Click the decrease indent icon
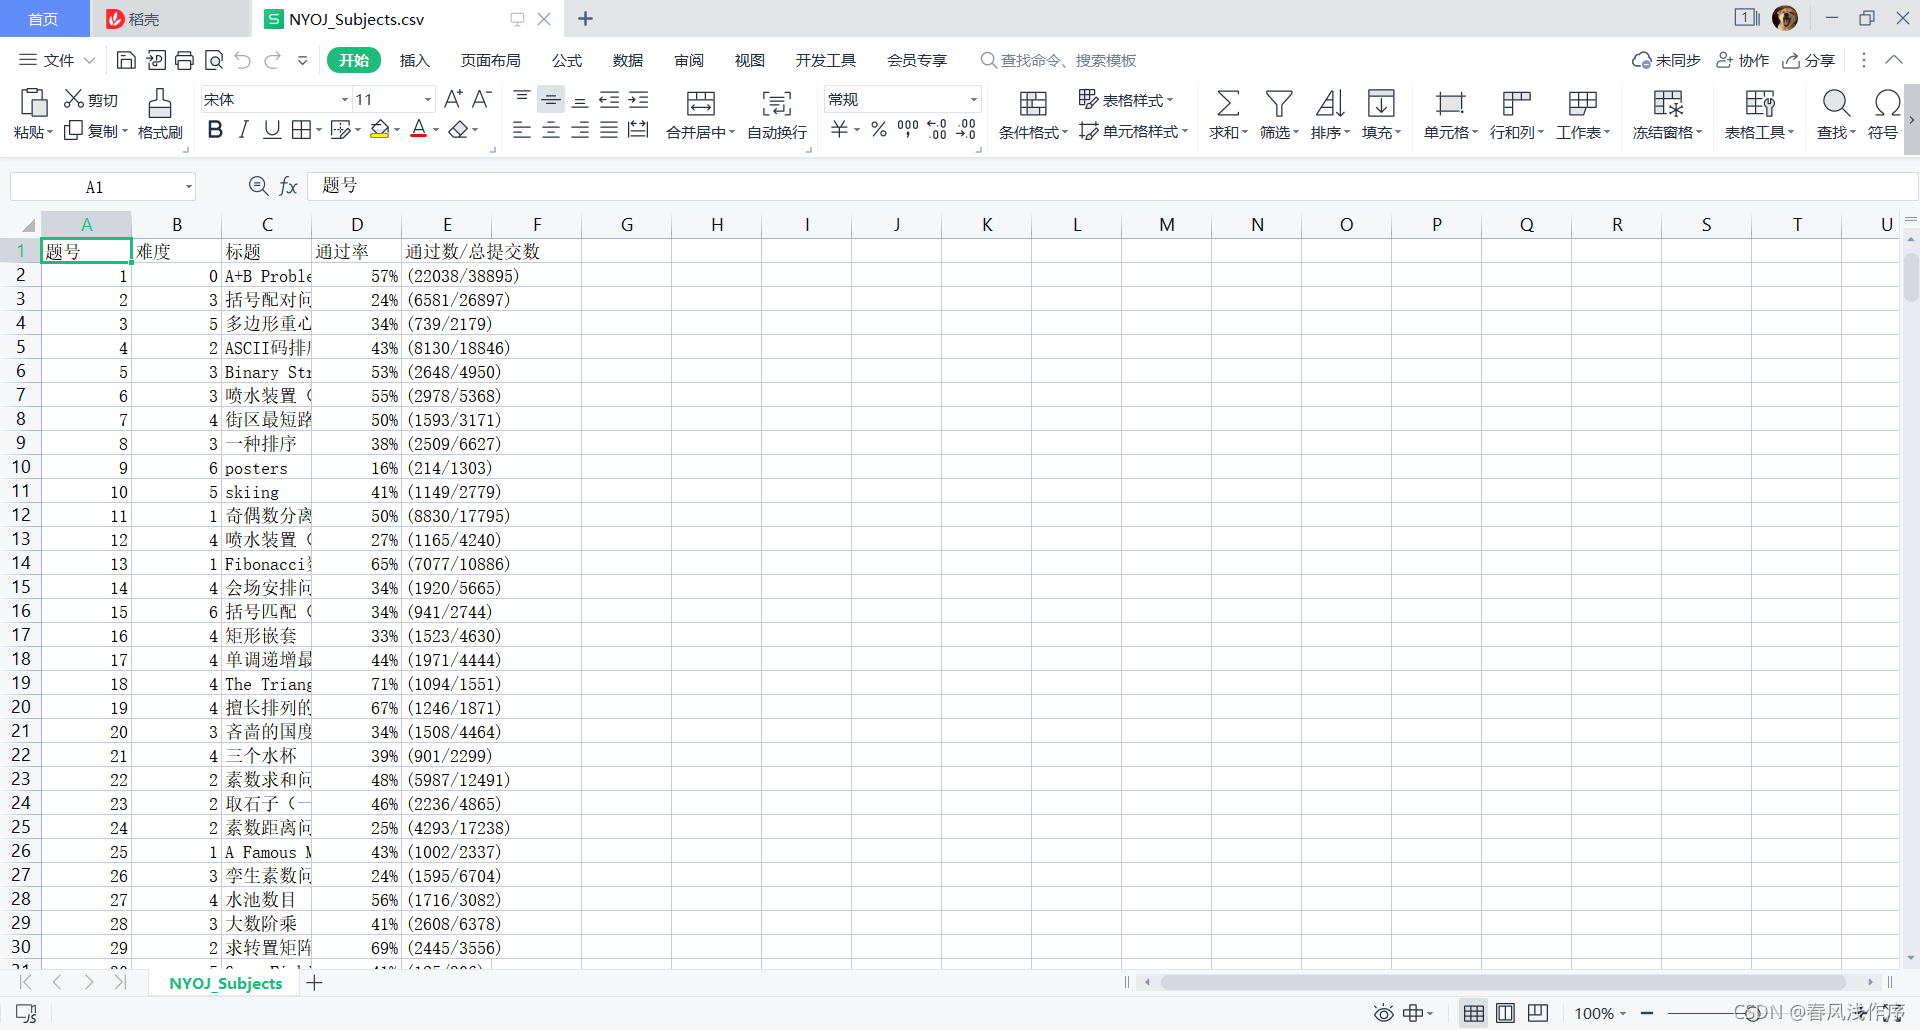The image size is (1920, 1030). [x=609, y=99]
